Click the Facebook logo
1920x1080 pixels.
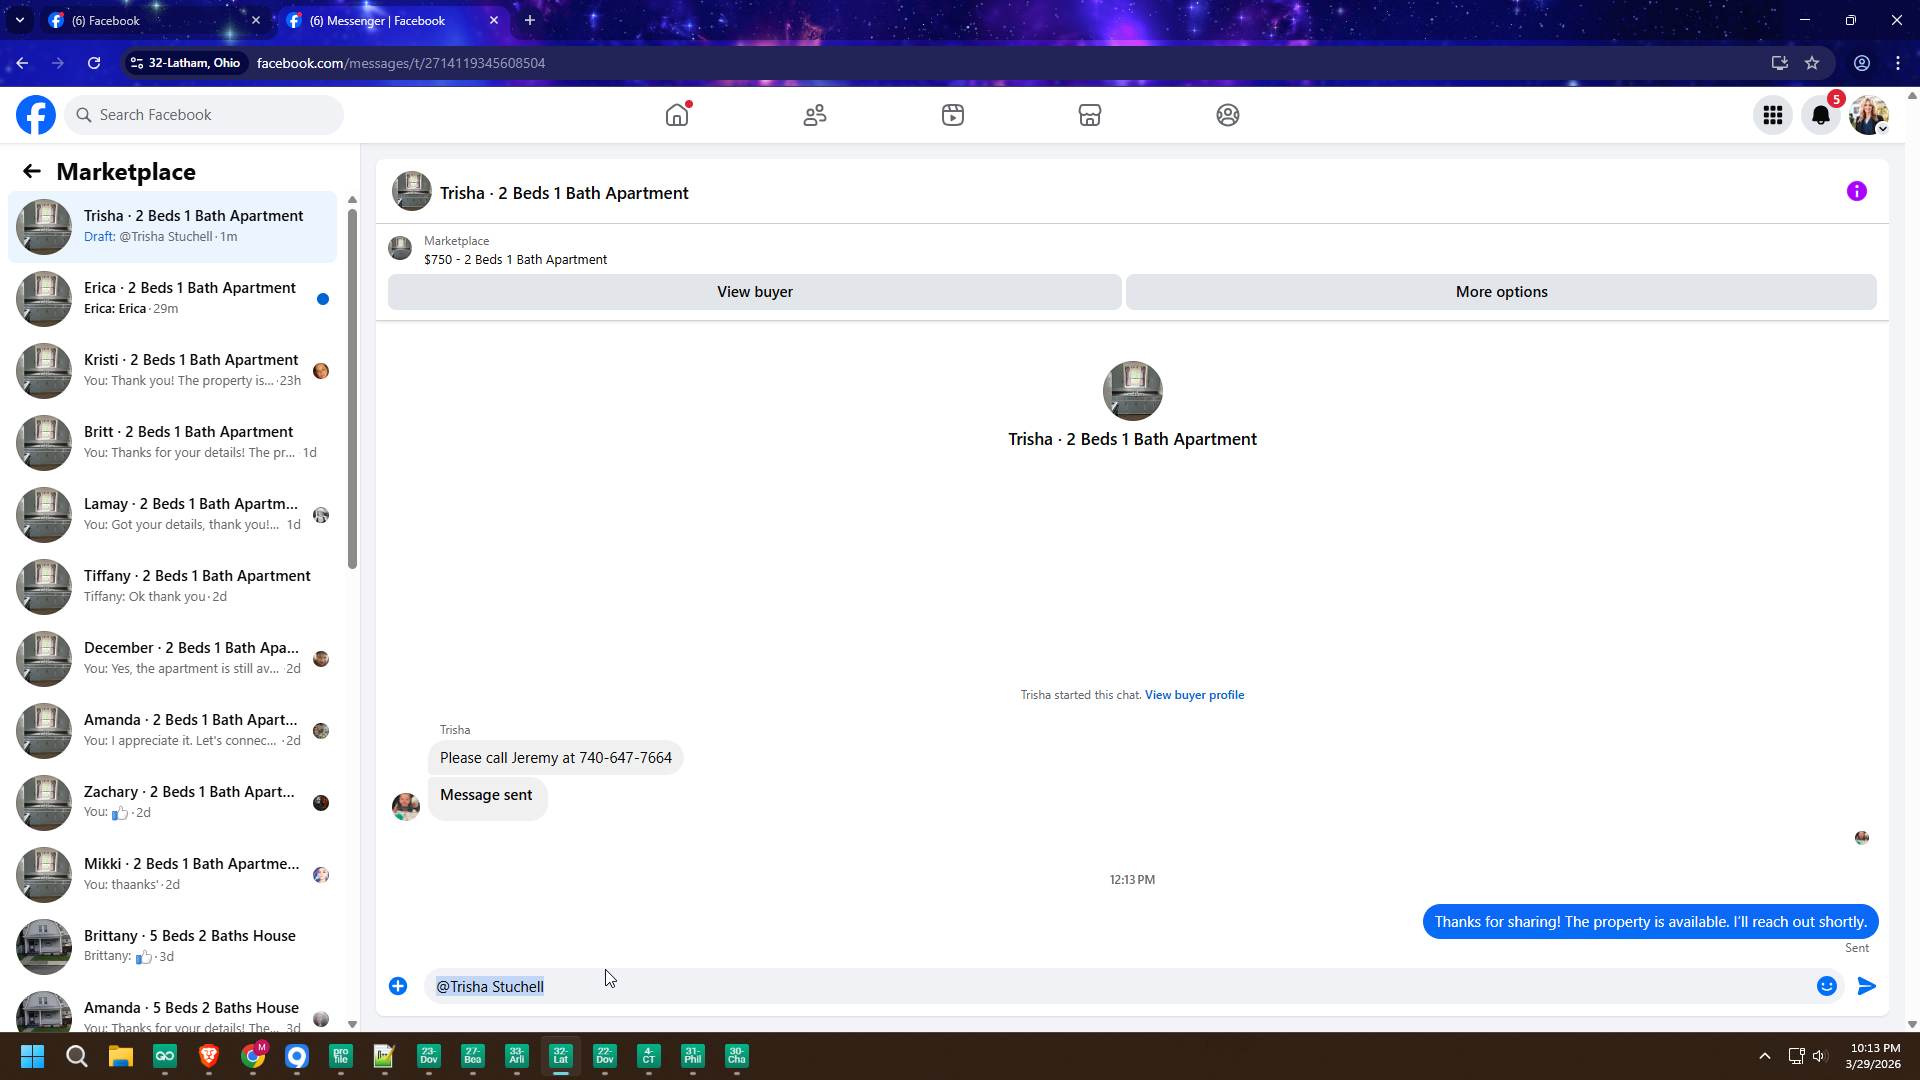coord(36,115)
